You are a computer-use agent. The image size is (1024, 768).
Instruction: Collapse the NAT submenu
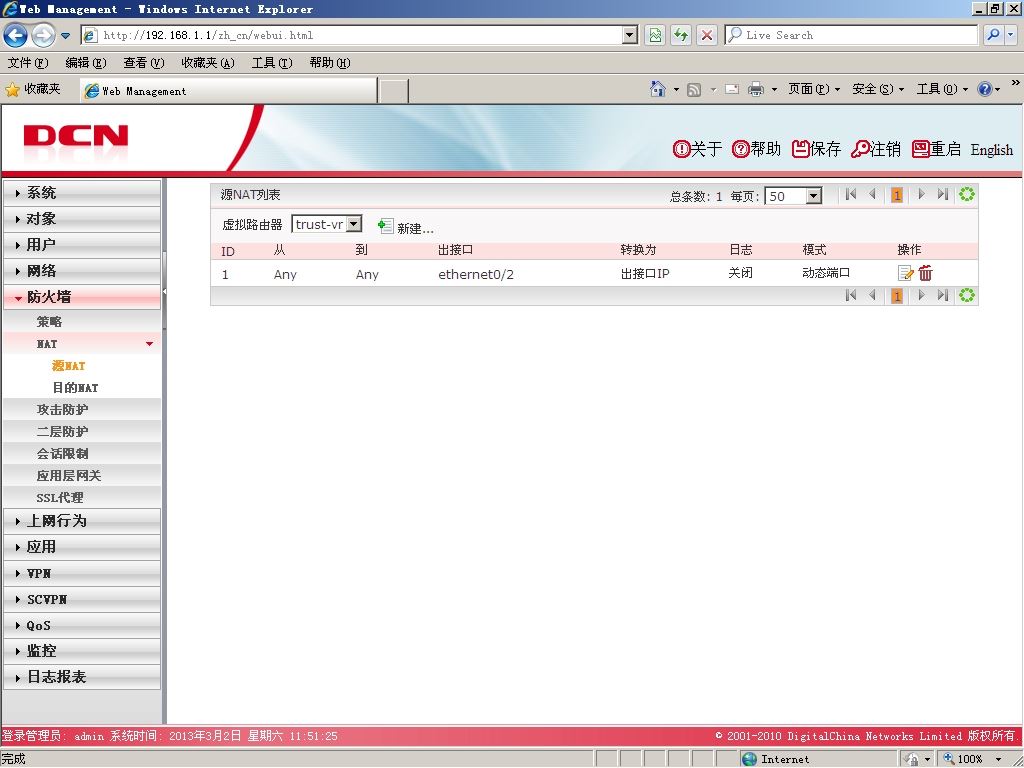(82, 344)
